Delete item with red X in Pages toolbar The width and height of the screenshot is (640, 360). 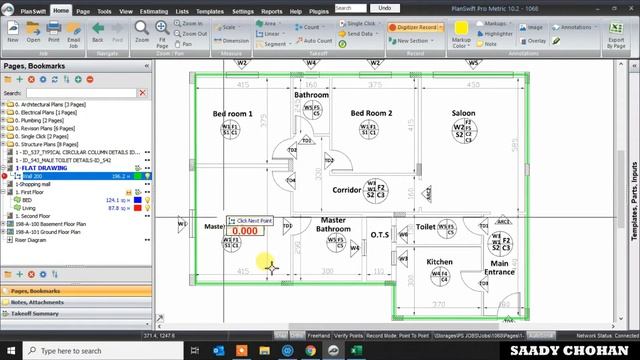(x=31, y=80)
